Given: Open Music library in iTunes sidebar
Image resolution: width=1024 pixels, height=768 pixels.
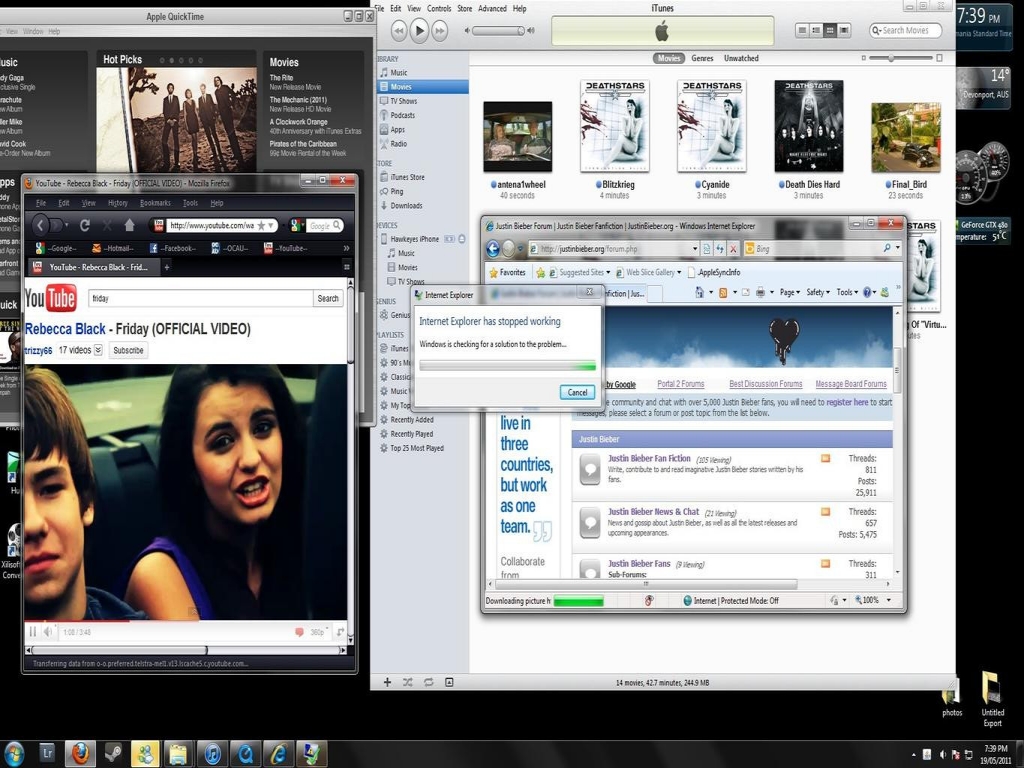Looking at the screenshot, I should 398,72.
